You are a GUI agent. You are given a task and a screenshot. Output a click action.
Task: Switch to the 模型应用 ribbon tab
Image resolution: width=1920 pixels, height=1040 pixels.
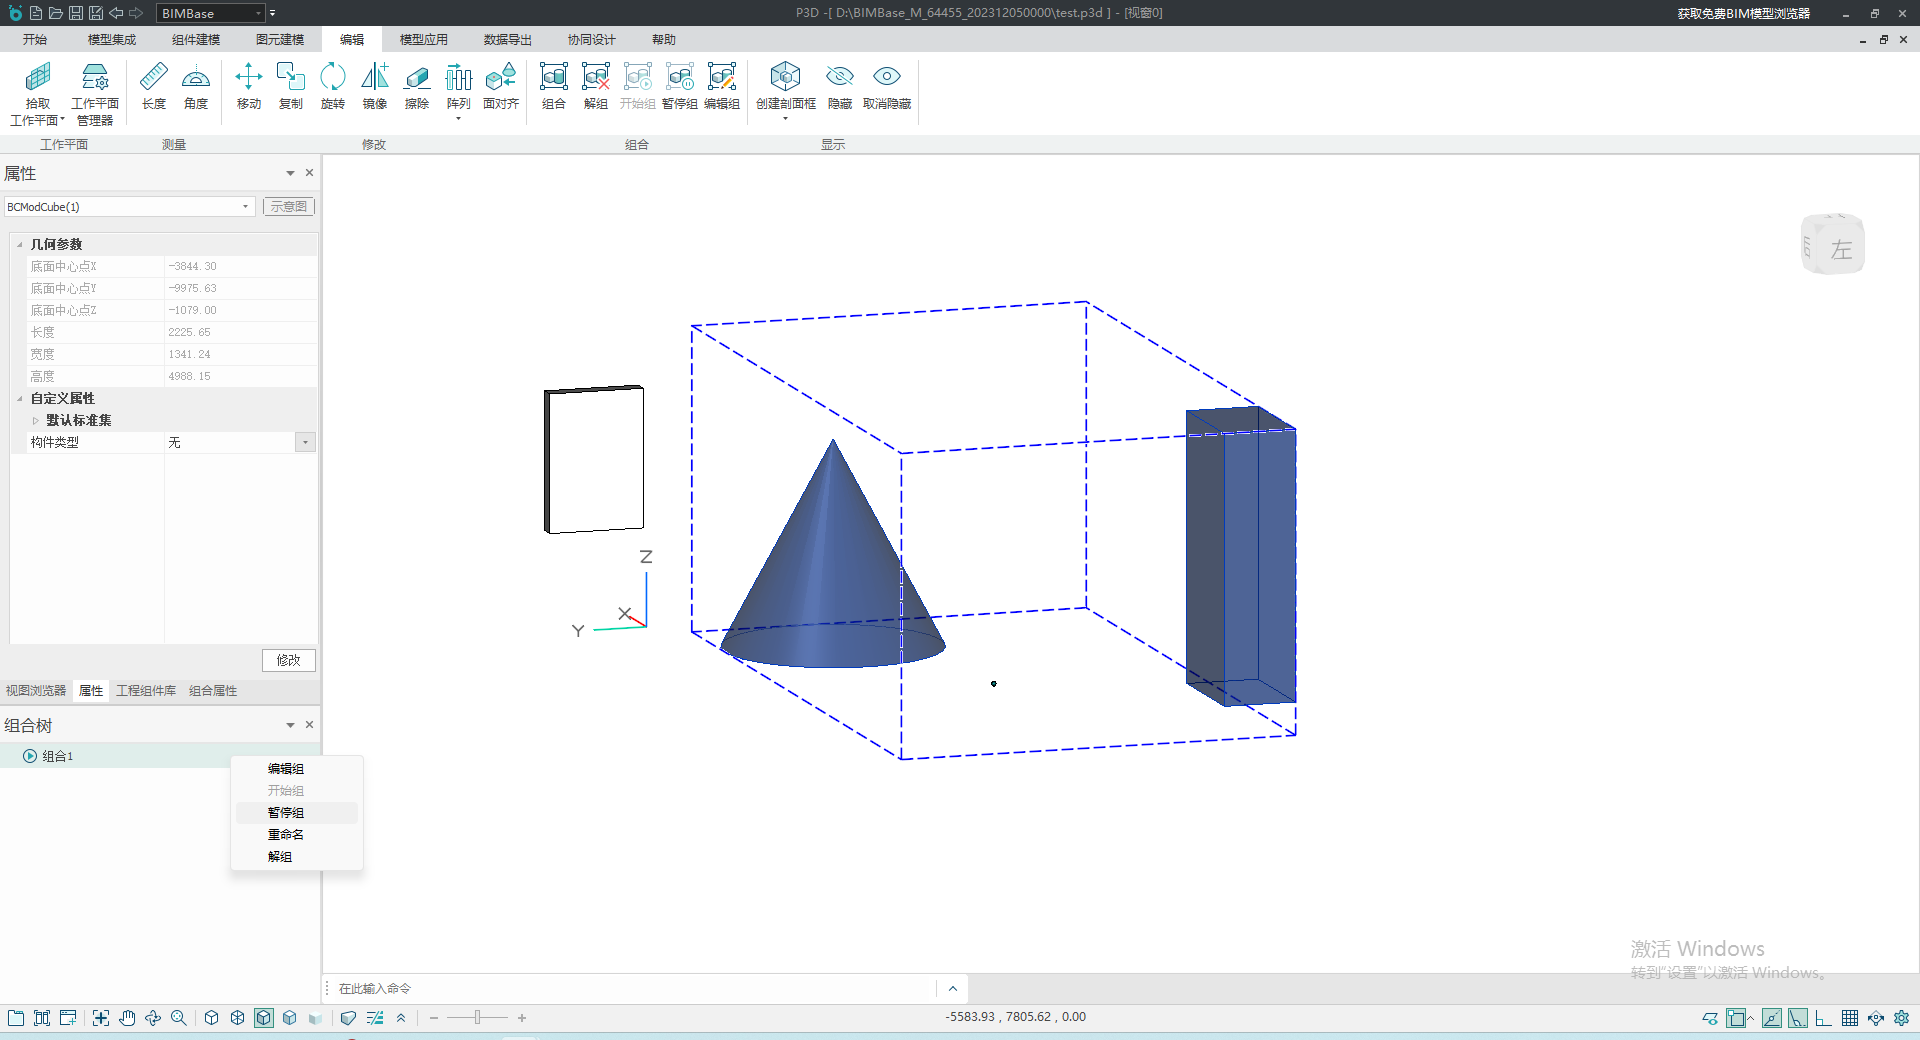coord(423,40)
